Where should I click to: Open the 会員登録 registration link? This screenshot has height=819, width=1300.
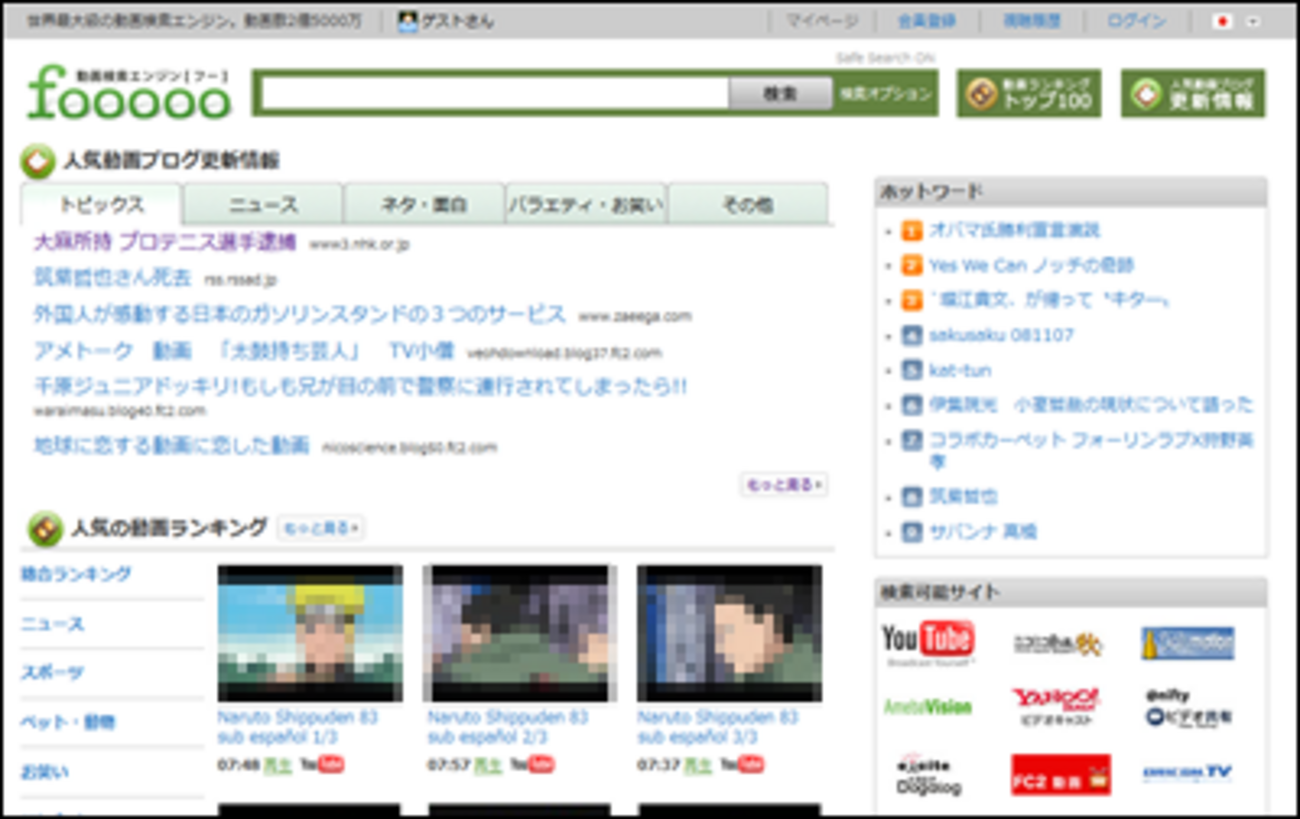(x=926, y=21)
